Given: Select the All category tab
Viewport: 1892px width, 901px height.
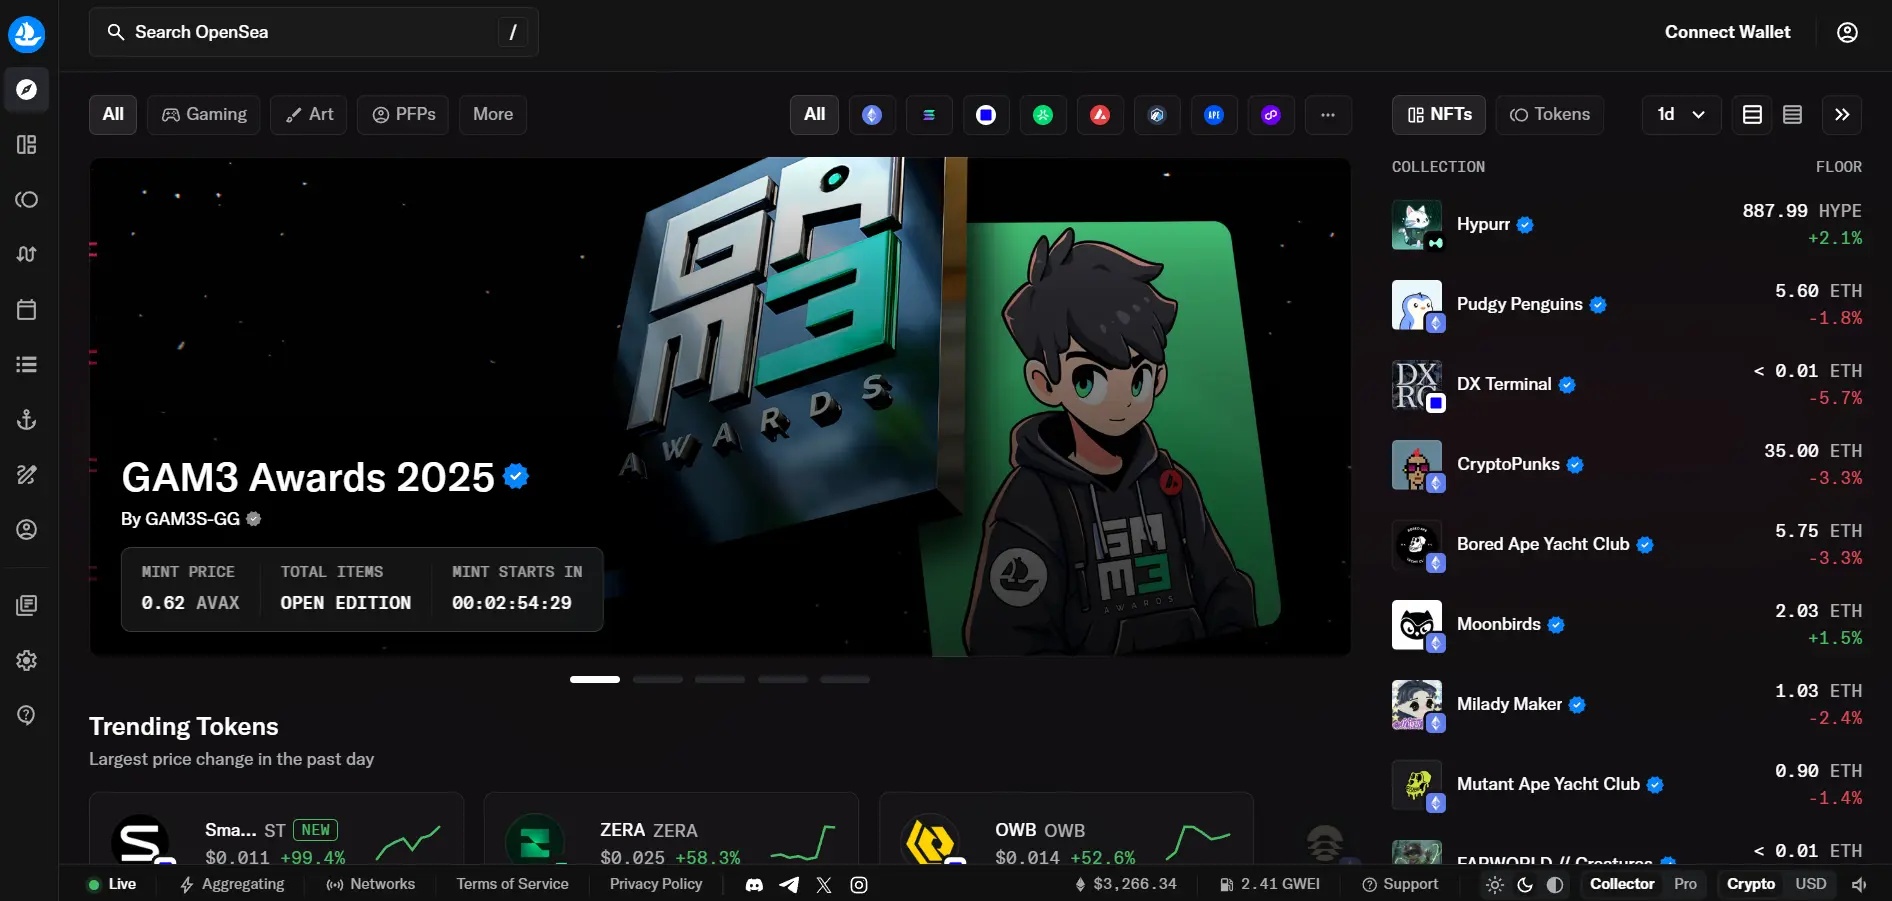Looking at the screenshot, I should 113,115.
